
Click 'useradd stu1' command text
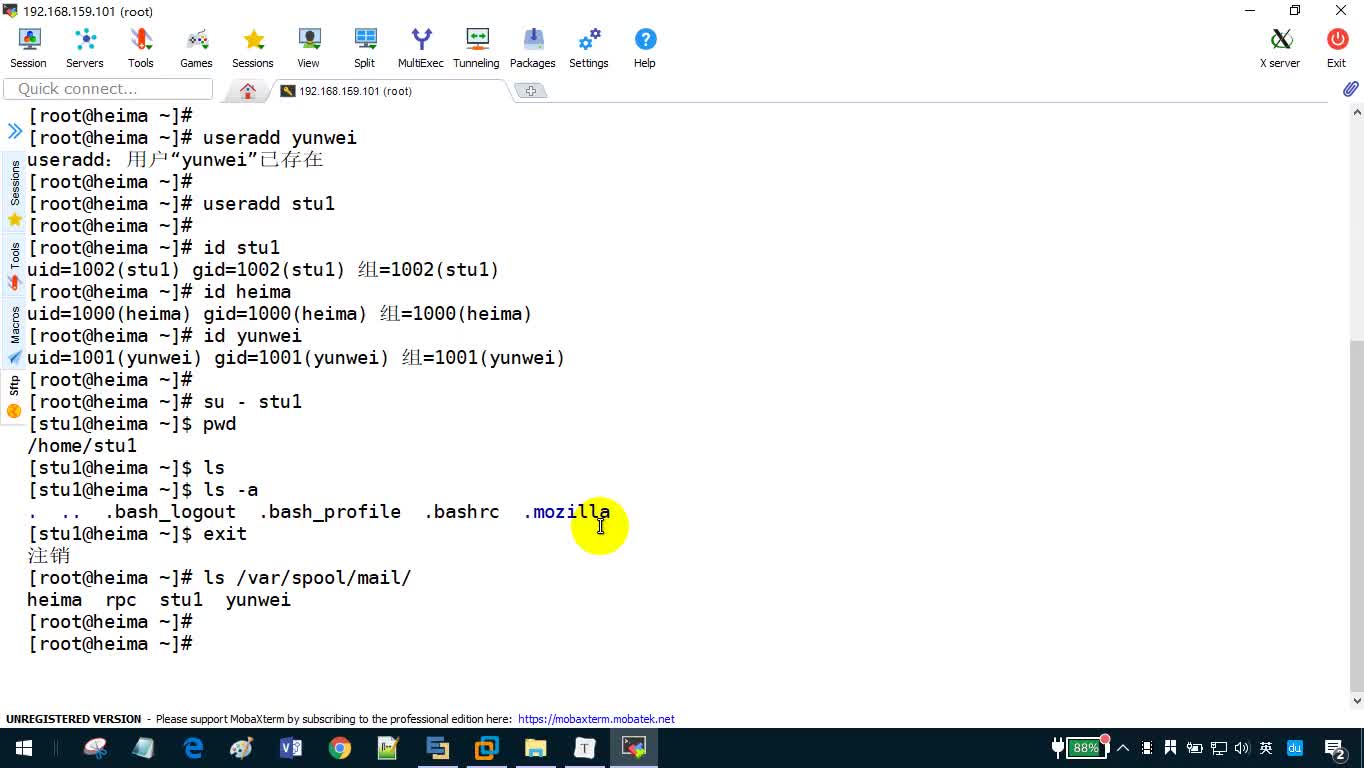pos(269,204)
